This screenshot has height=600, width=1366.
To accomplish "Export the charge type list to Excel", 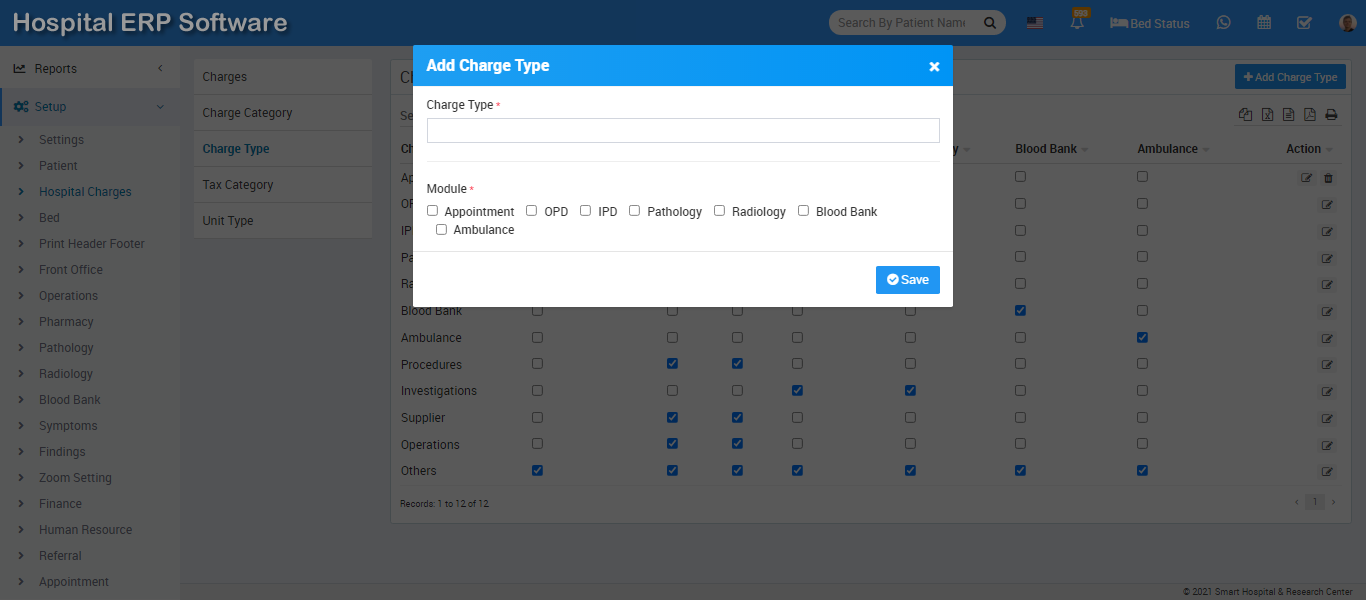I will tap(1266, 114).
